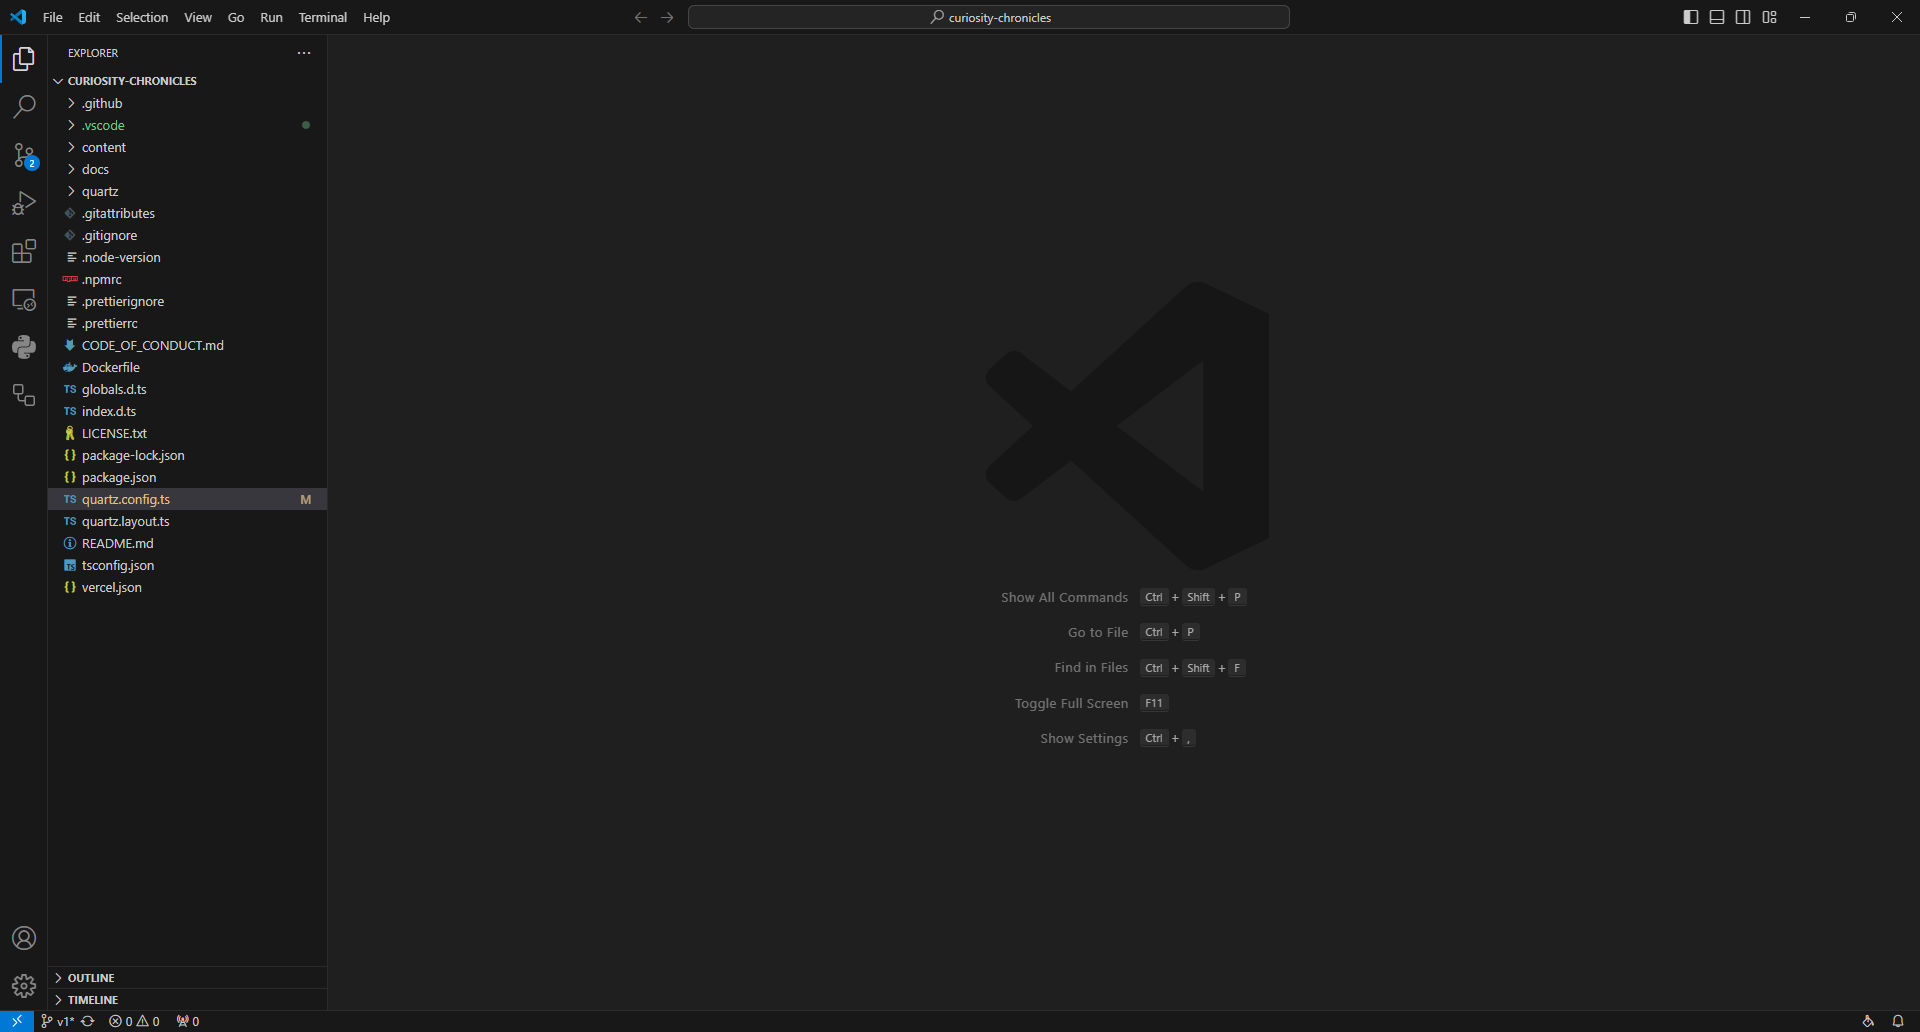Toggle Panel layout icon

[1717, 17]
